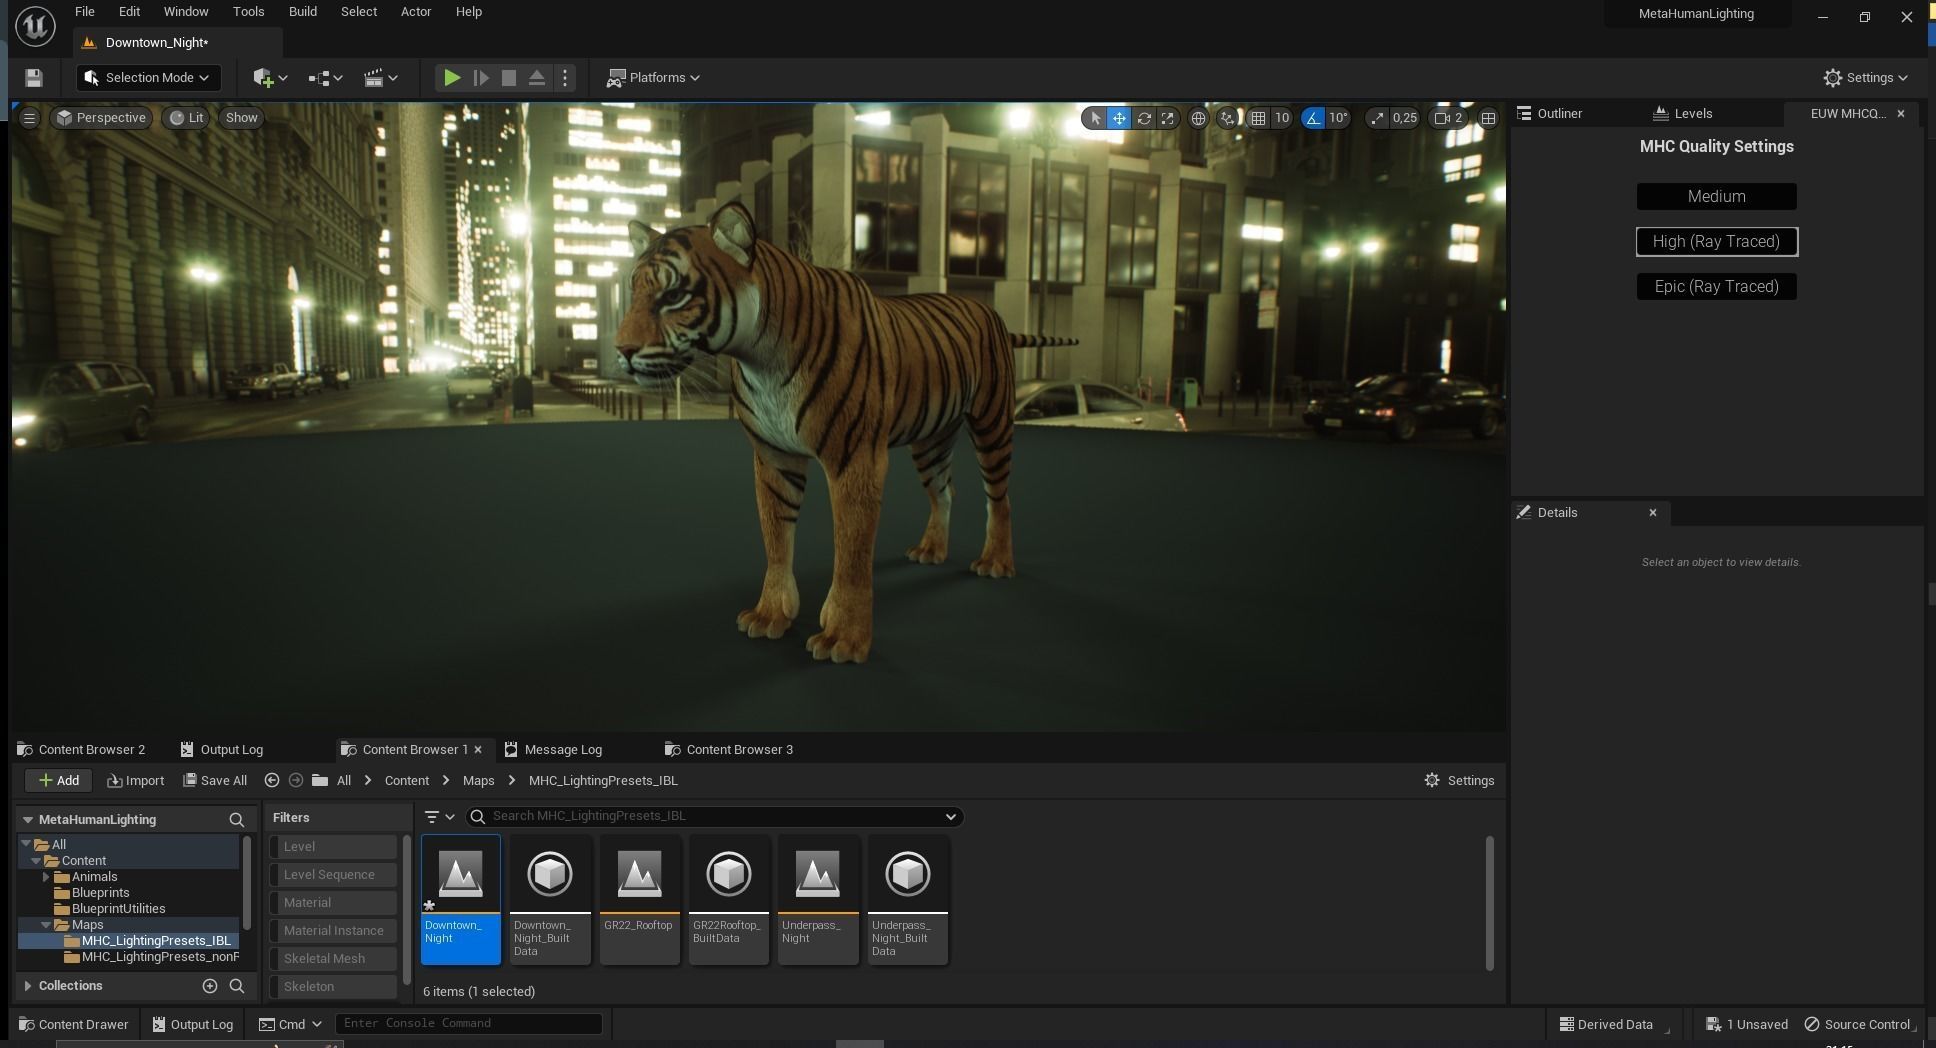1936x1048 pixels.
Task: Click the Skip frame button
Action: coord(481,78)
